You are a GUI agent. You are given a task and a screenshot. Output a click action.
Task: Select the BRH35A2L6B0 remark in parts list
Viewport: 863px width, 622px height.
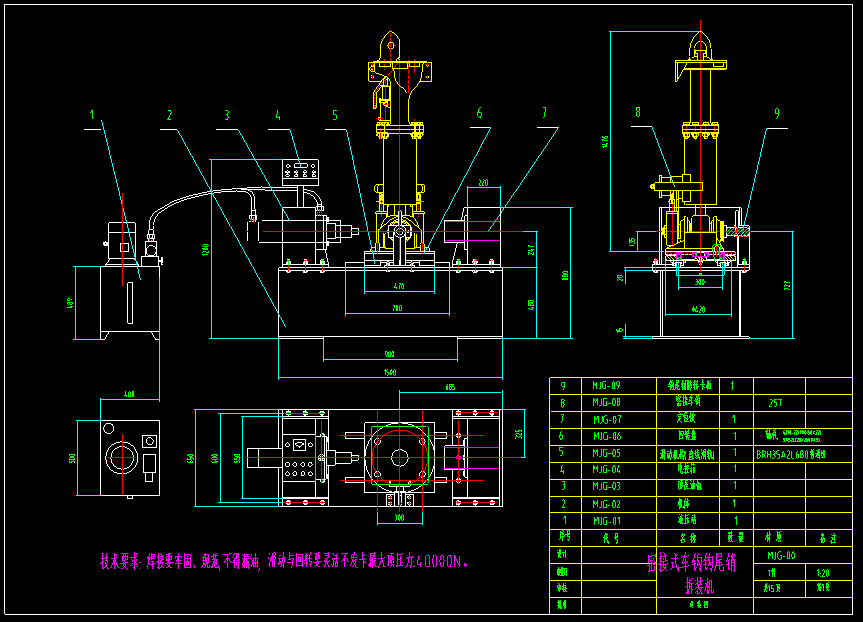click(791, 452)
